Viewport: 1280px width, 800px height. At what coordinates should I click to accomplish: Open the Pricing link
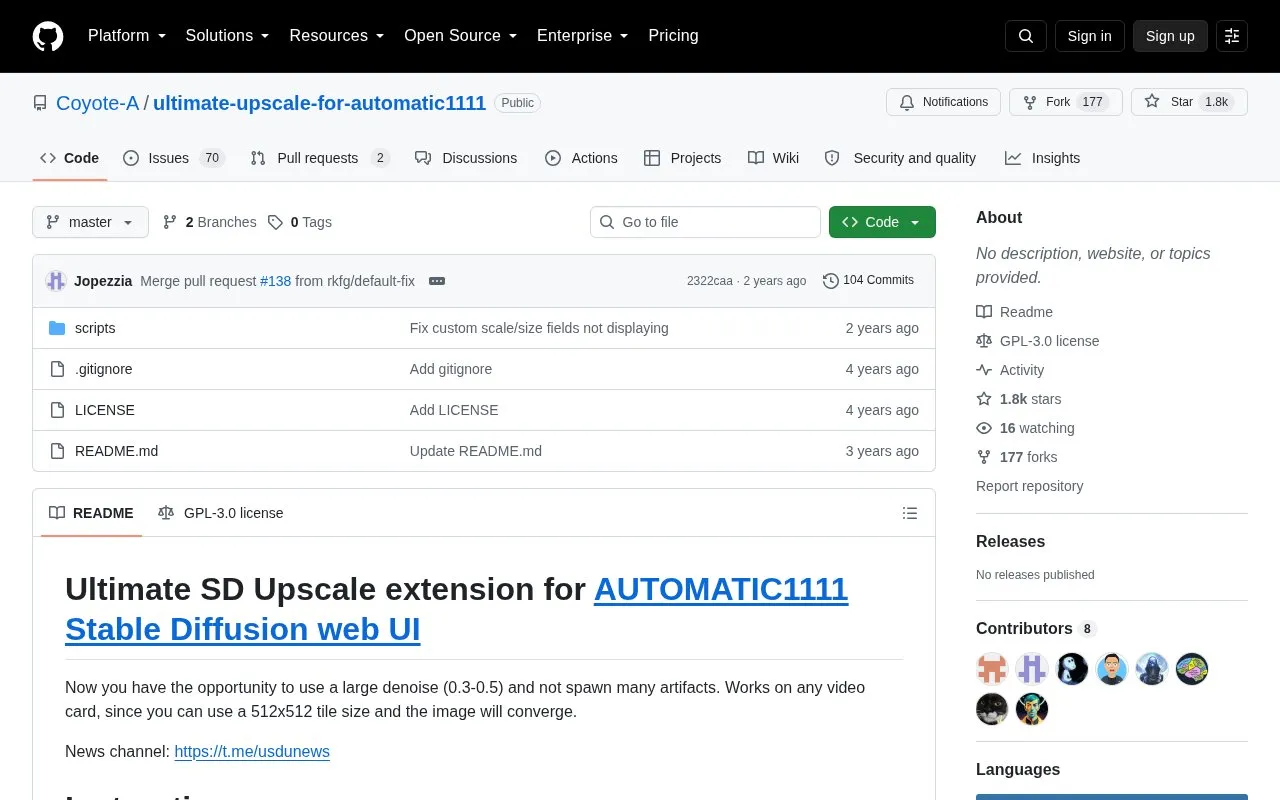tap(673, 36)
